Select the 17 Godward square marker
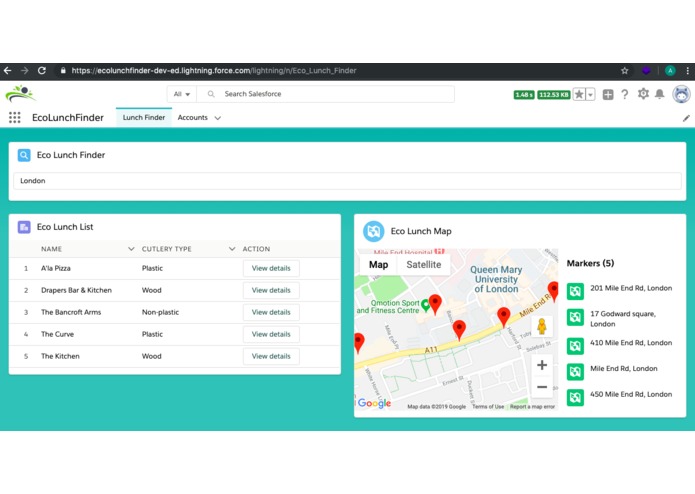Viewport: 695px width, 494px height. (620, 318)
